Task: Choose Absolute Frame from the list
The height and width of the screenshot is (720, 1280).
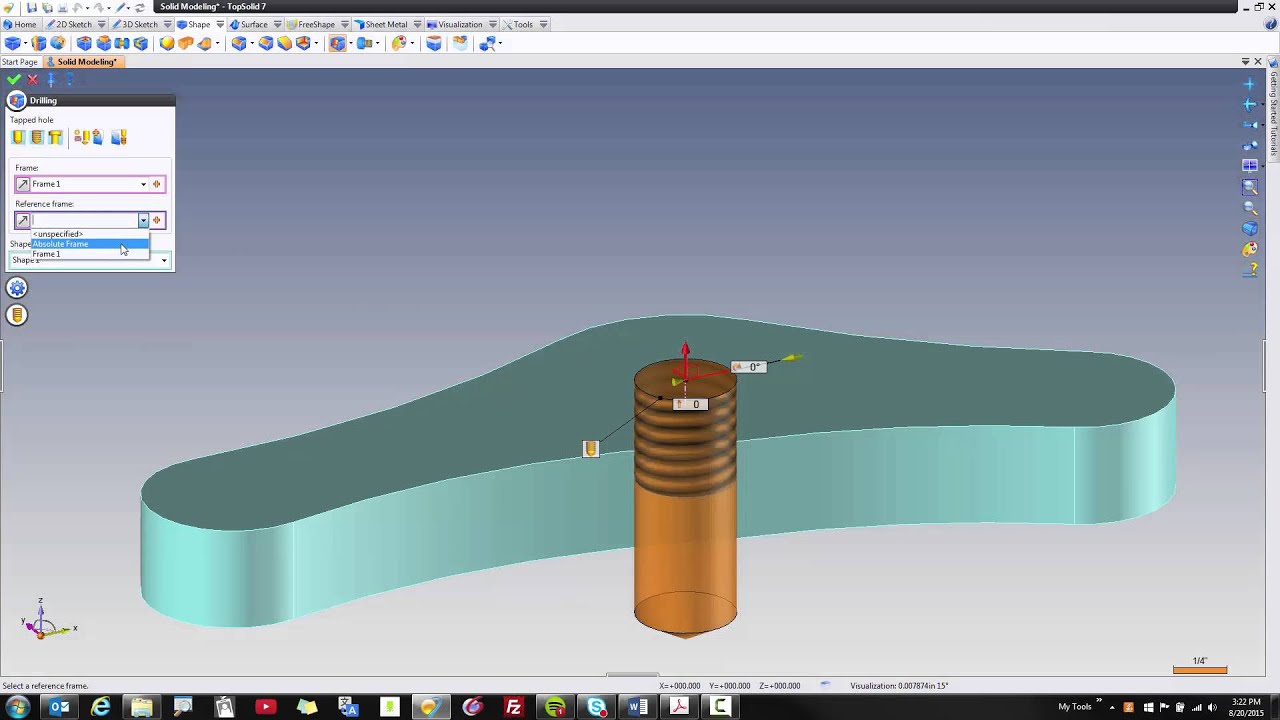Action: coord(90,244)
